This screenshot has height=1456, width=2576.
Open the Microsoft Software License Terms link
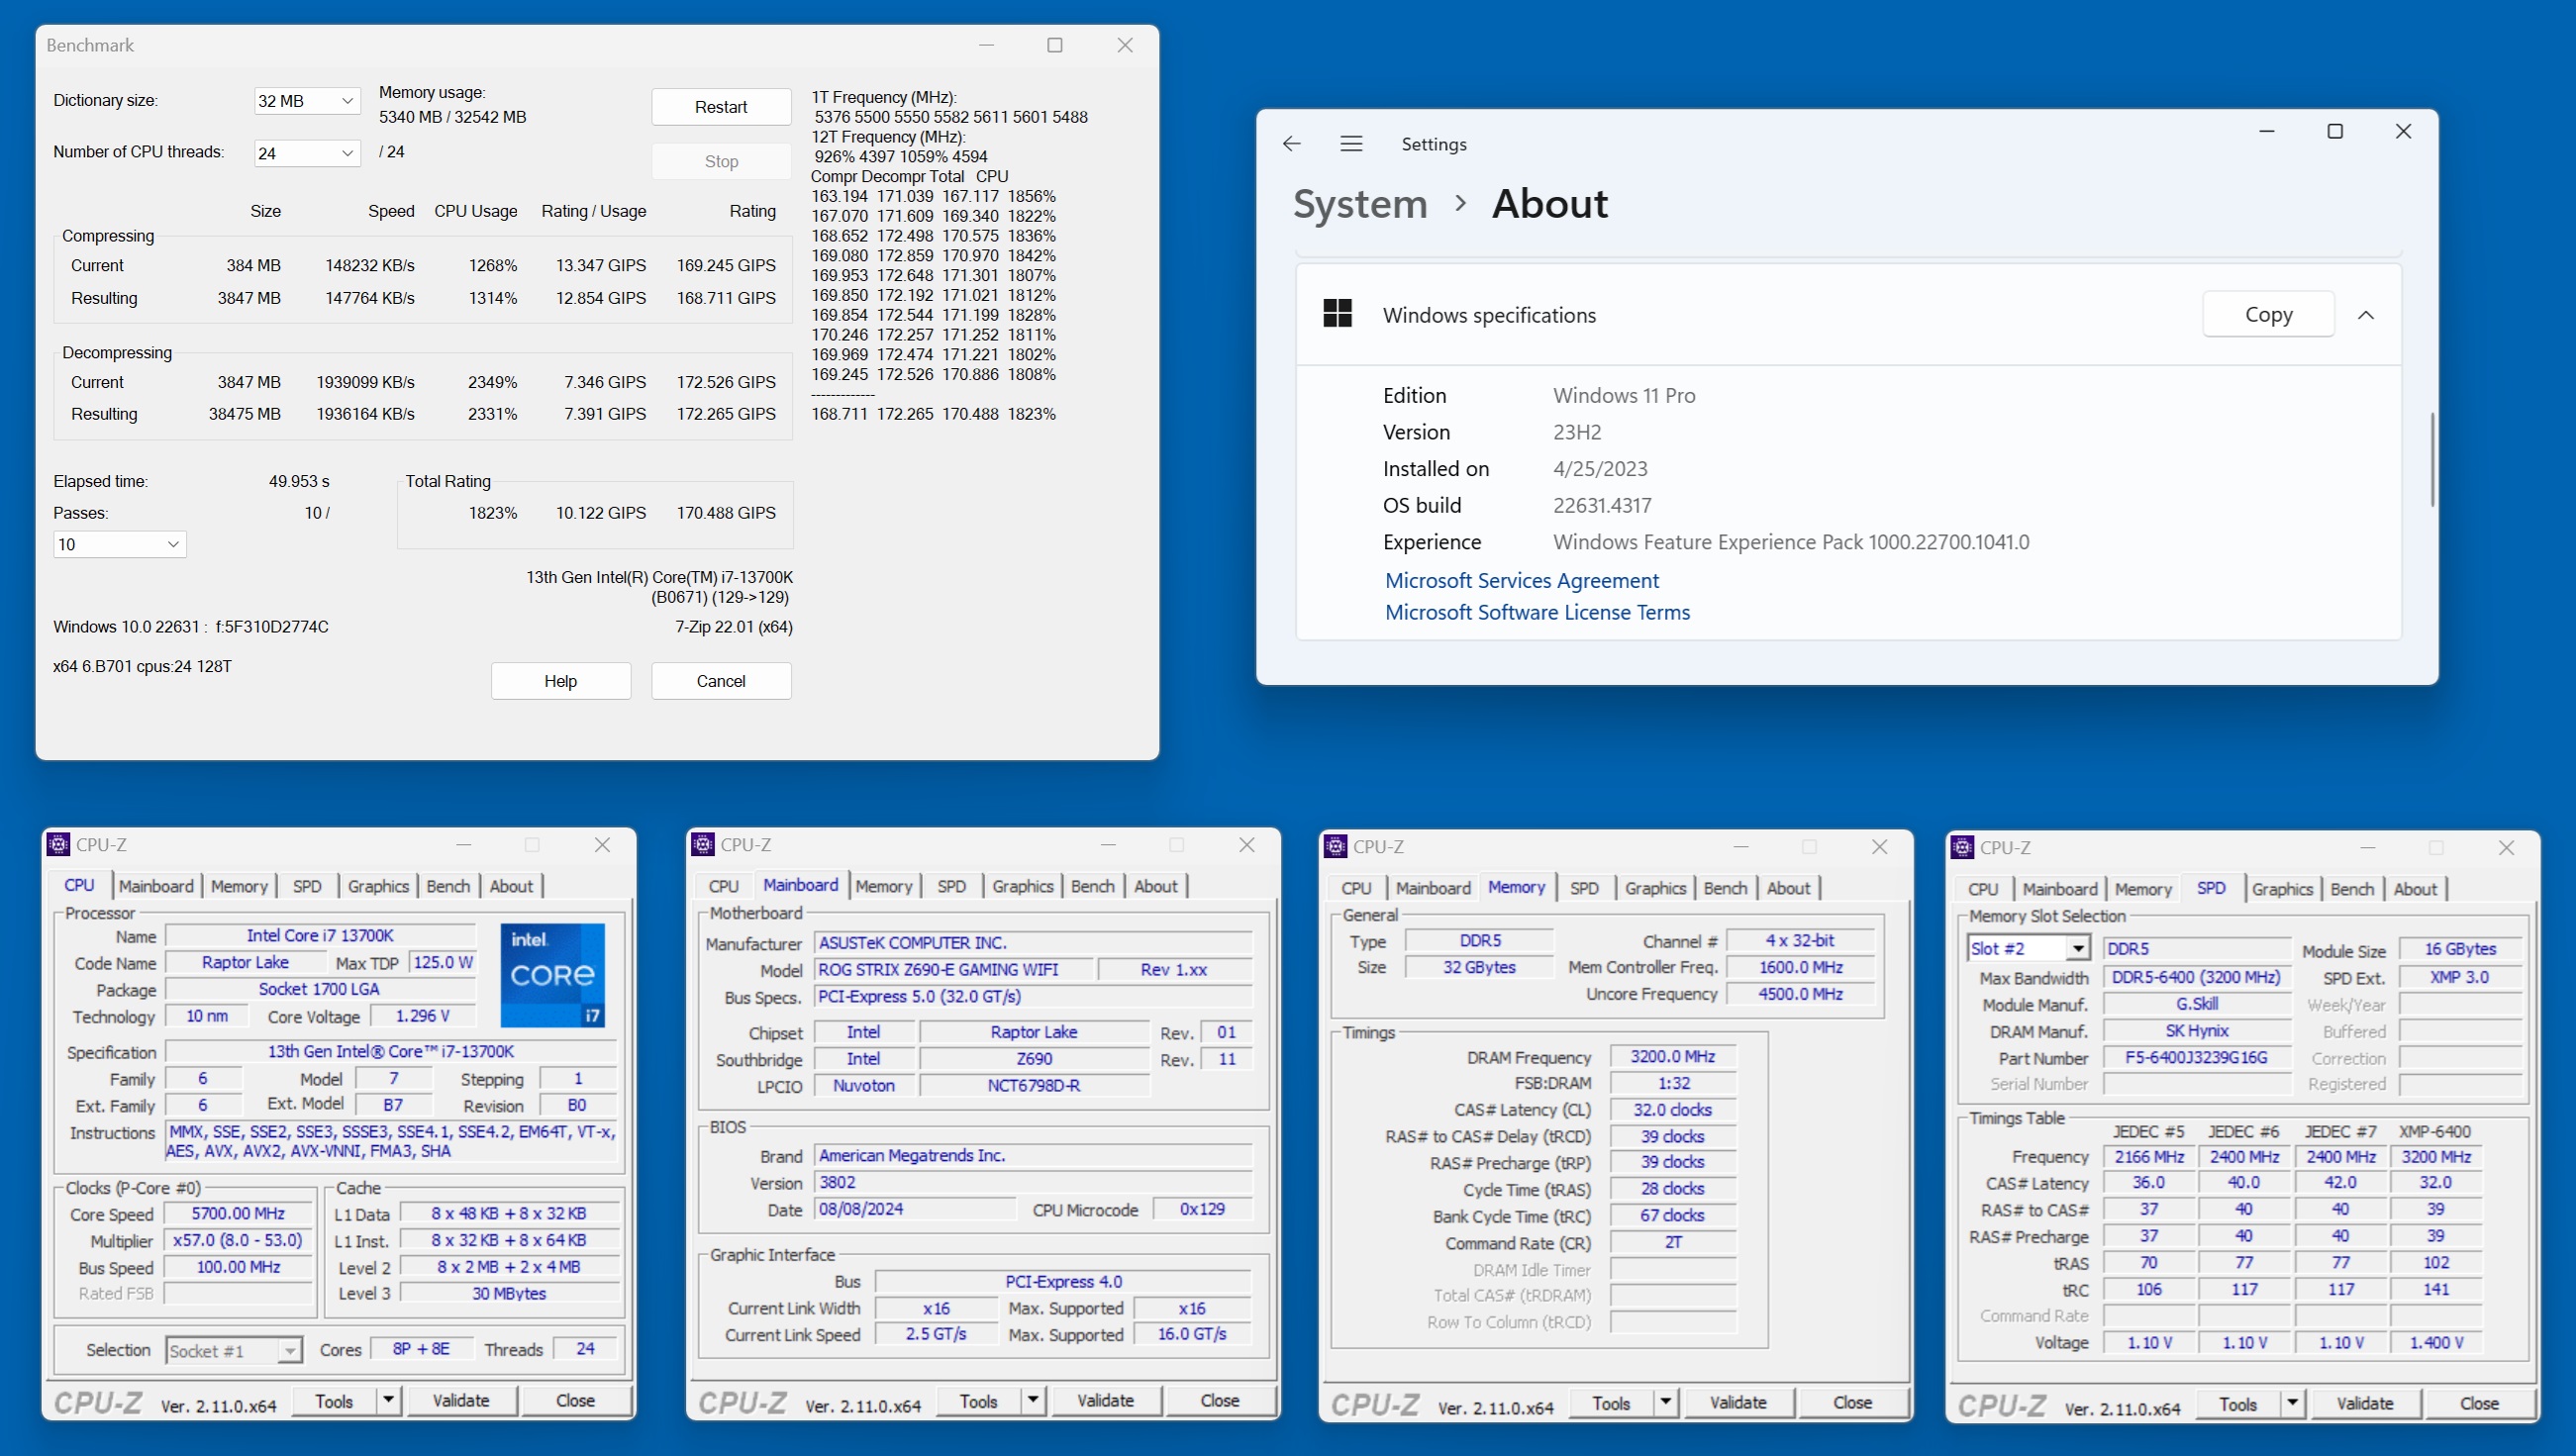click(1537, 612)
